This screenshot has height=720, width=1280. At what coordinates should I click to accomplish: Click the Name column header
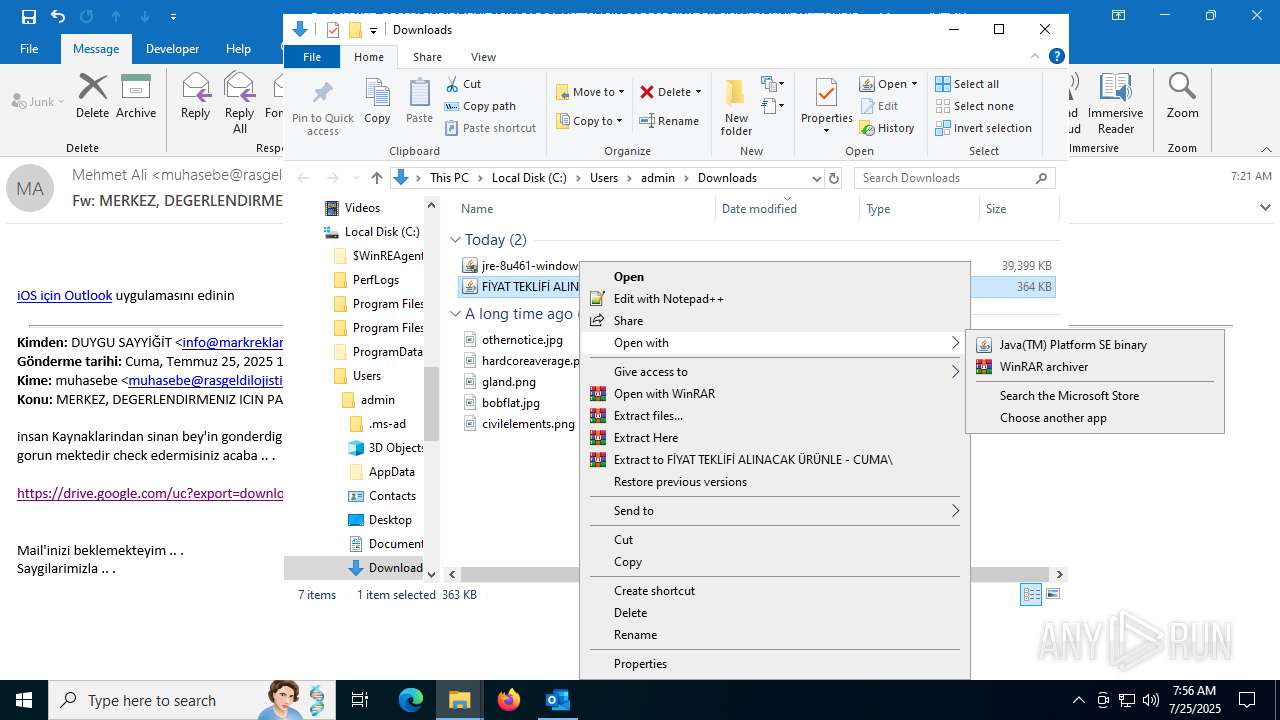click(x=585, y=209)
